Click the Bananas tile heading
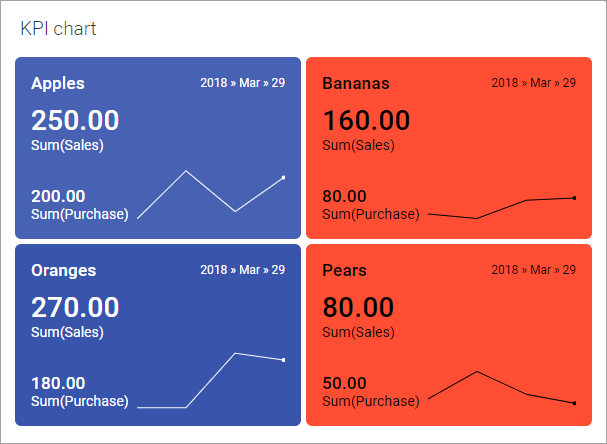This screenshot has height=444, width=607. pos(356,83)
